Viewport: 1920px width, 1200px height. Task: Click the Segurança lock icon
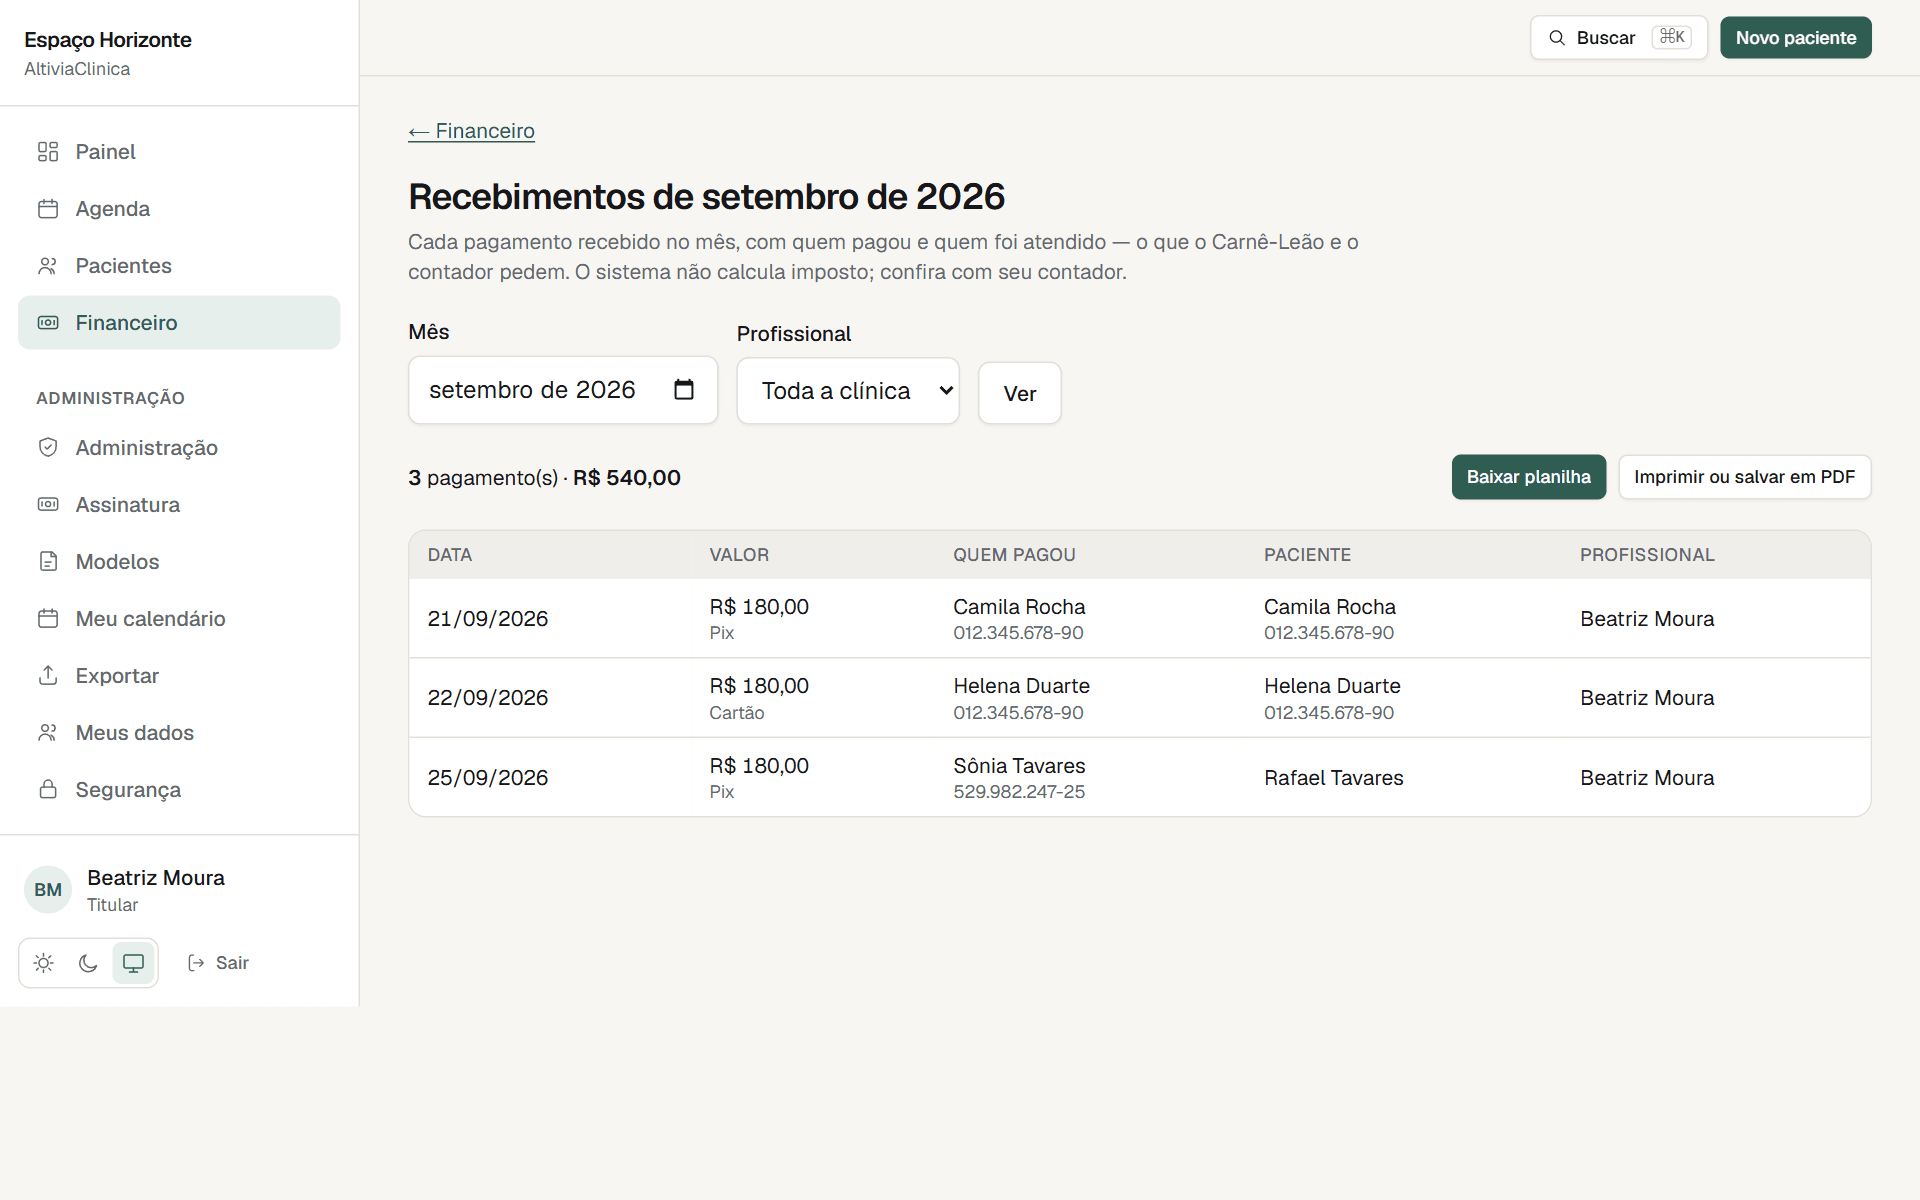tap(48, 790)
